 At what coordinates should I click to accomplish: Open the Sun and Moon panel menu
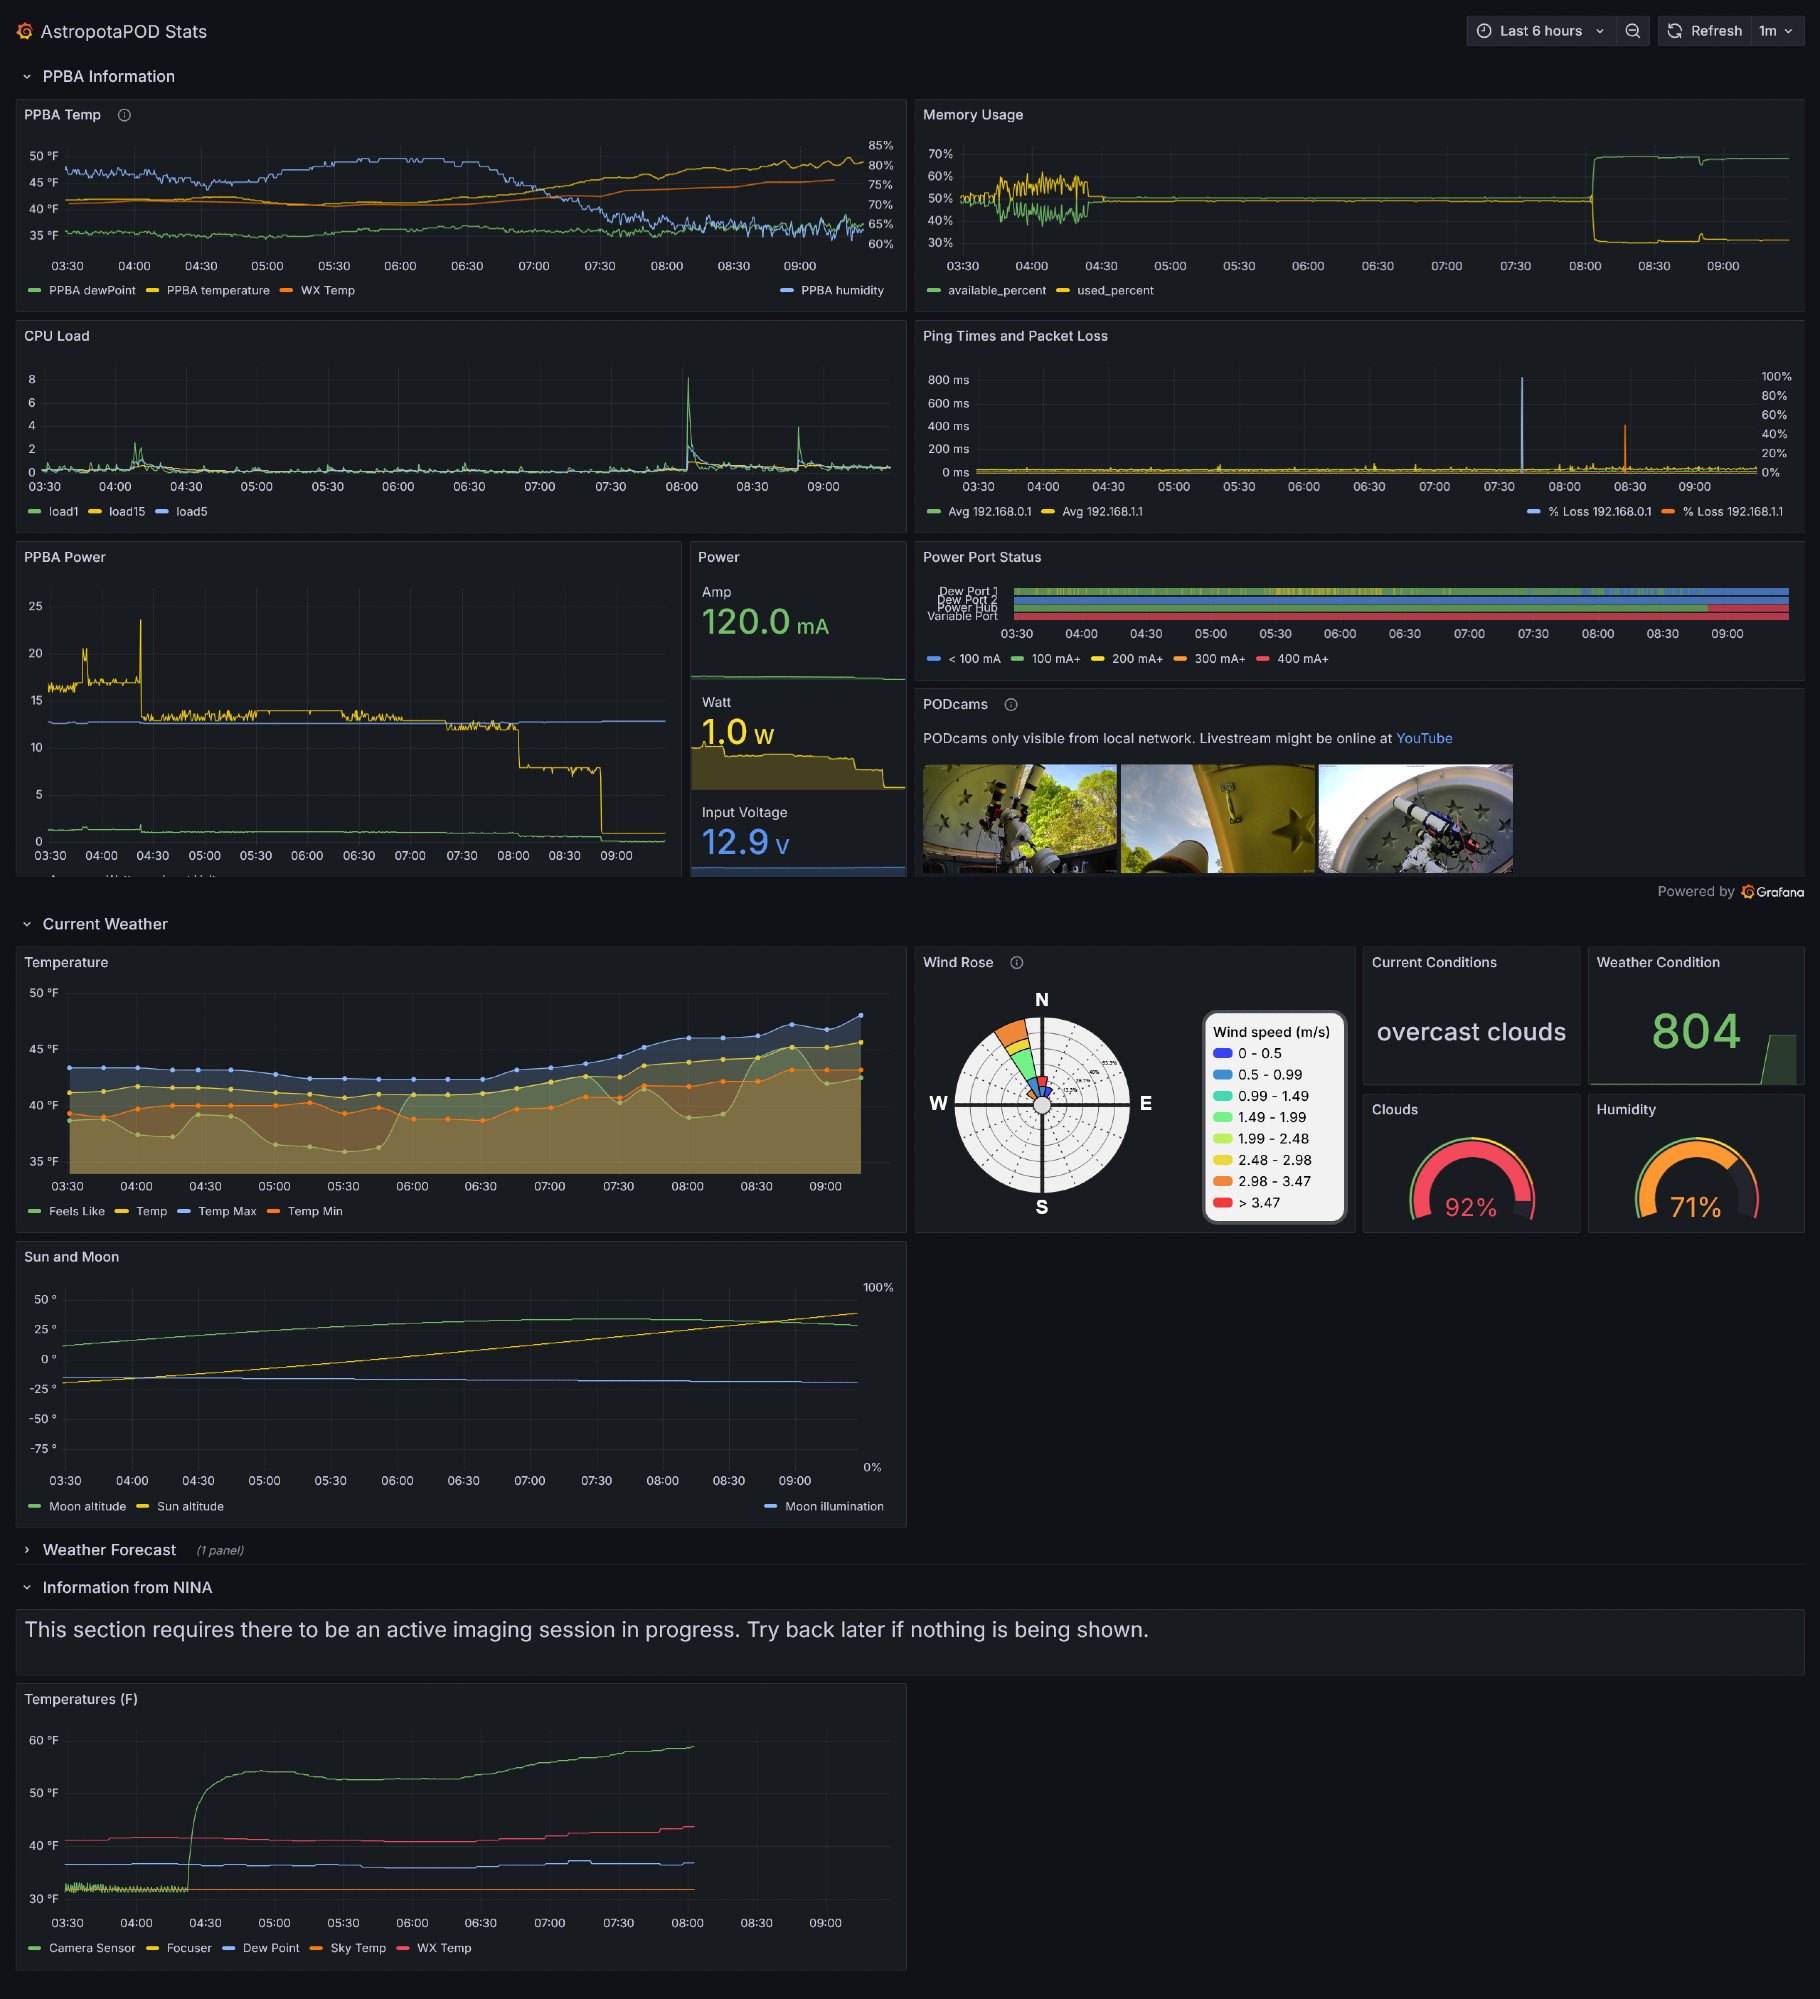coord(72,1257)
